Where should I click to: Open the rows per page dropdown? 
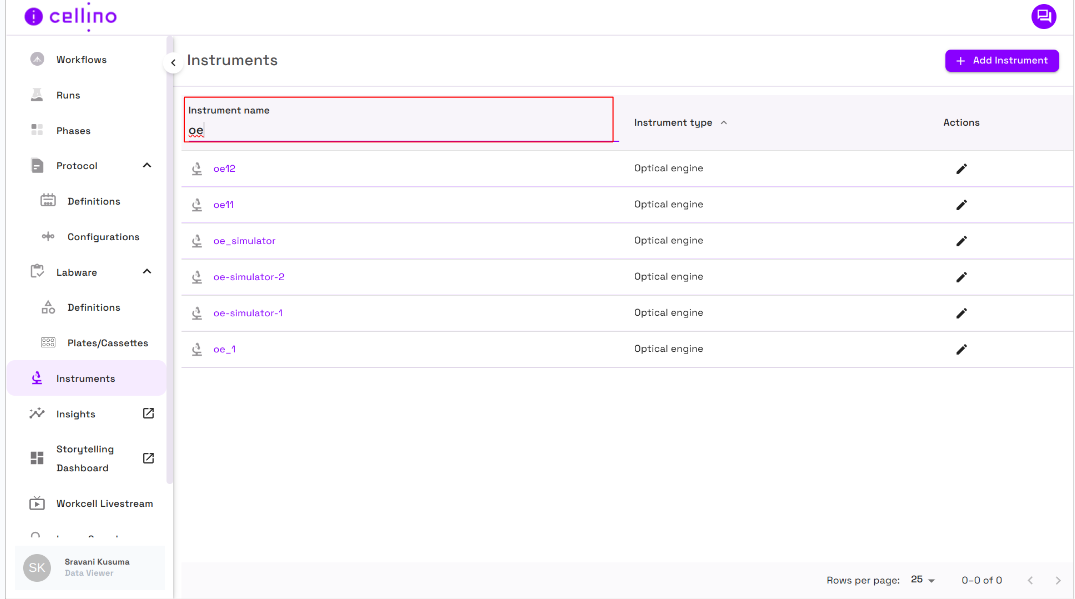[922, 580]
